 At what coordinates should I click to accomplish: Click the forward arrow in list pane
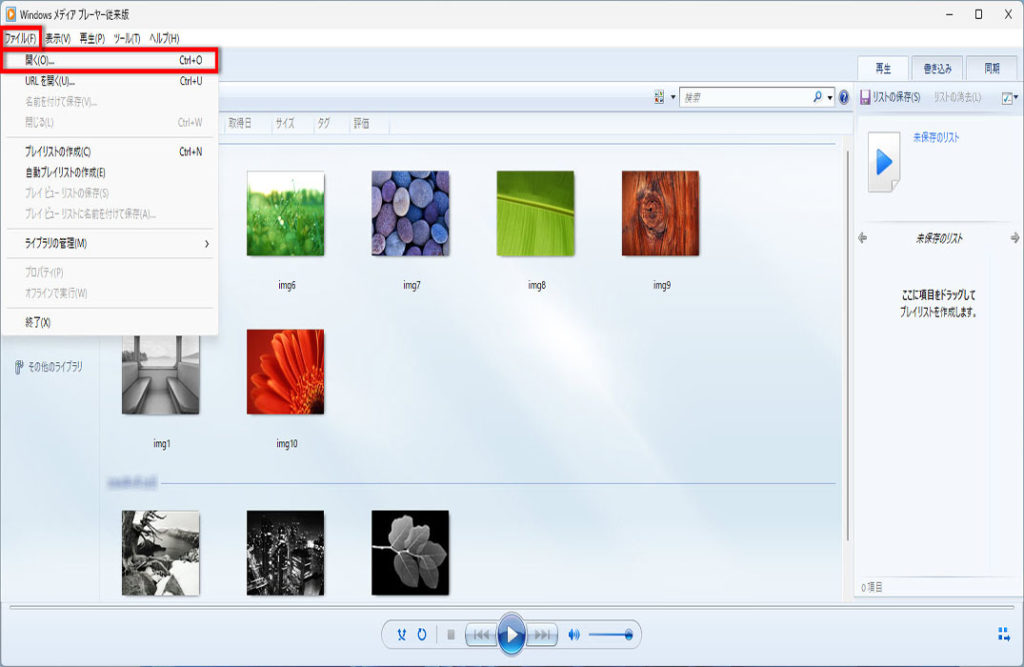tap(1014, 238)
